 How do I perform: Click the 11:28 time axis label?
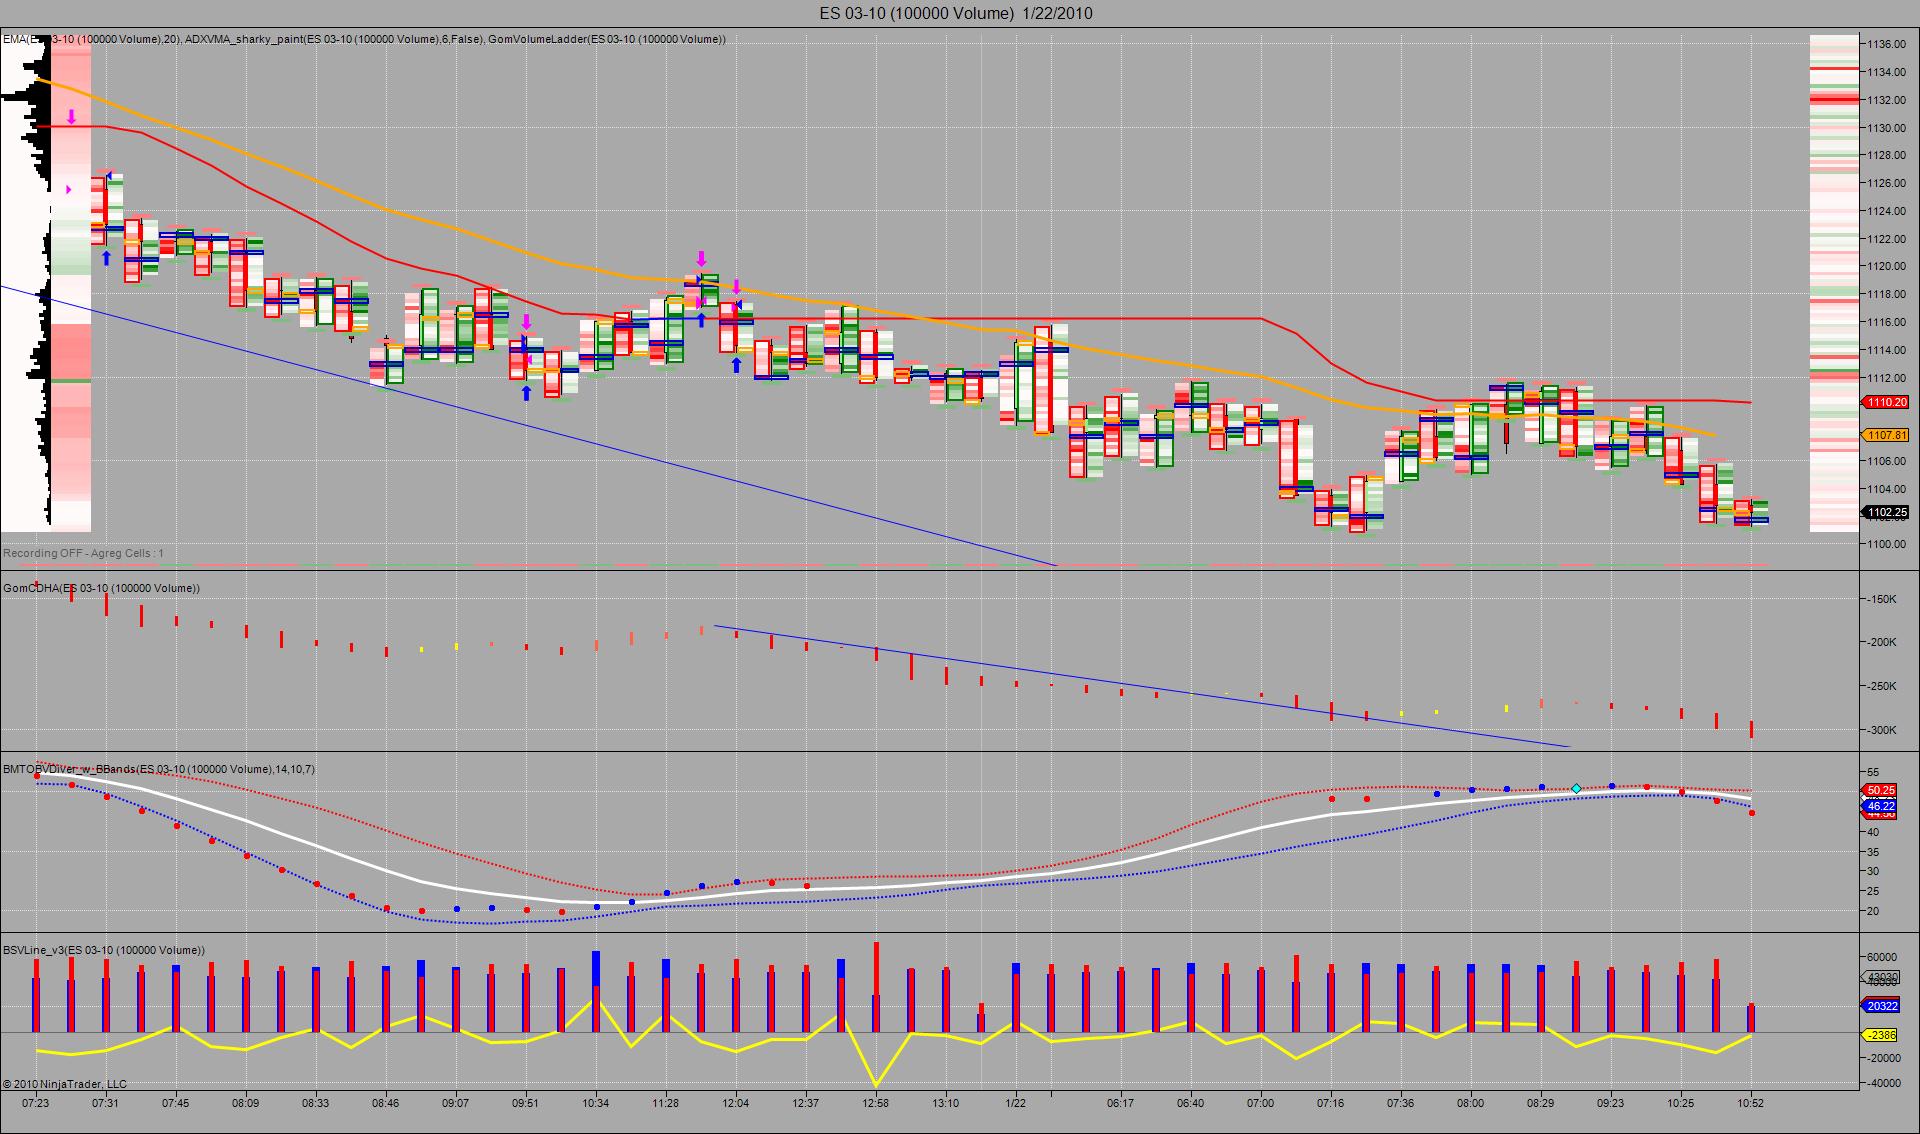666,1103
